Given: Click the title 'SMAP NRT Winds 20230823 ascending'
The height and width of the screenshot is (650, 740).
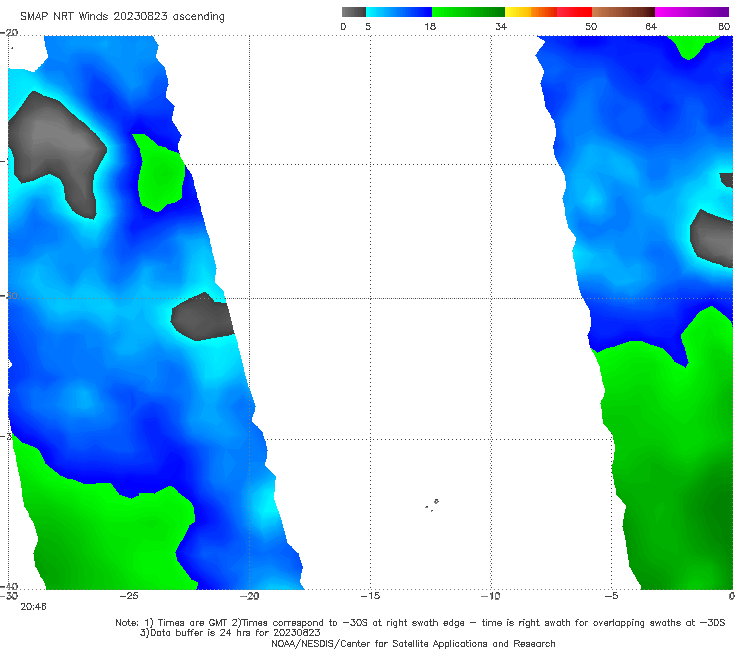Looking at the screenshot, I should [122, 16].
